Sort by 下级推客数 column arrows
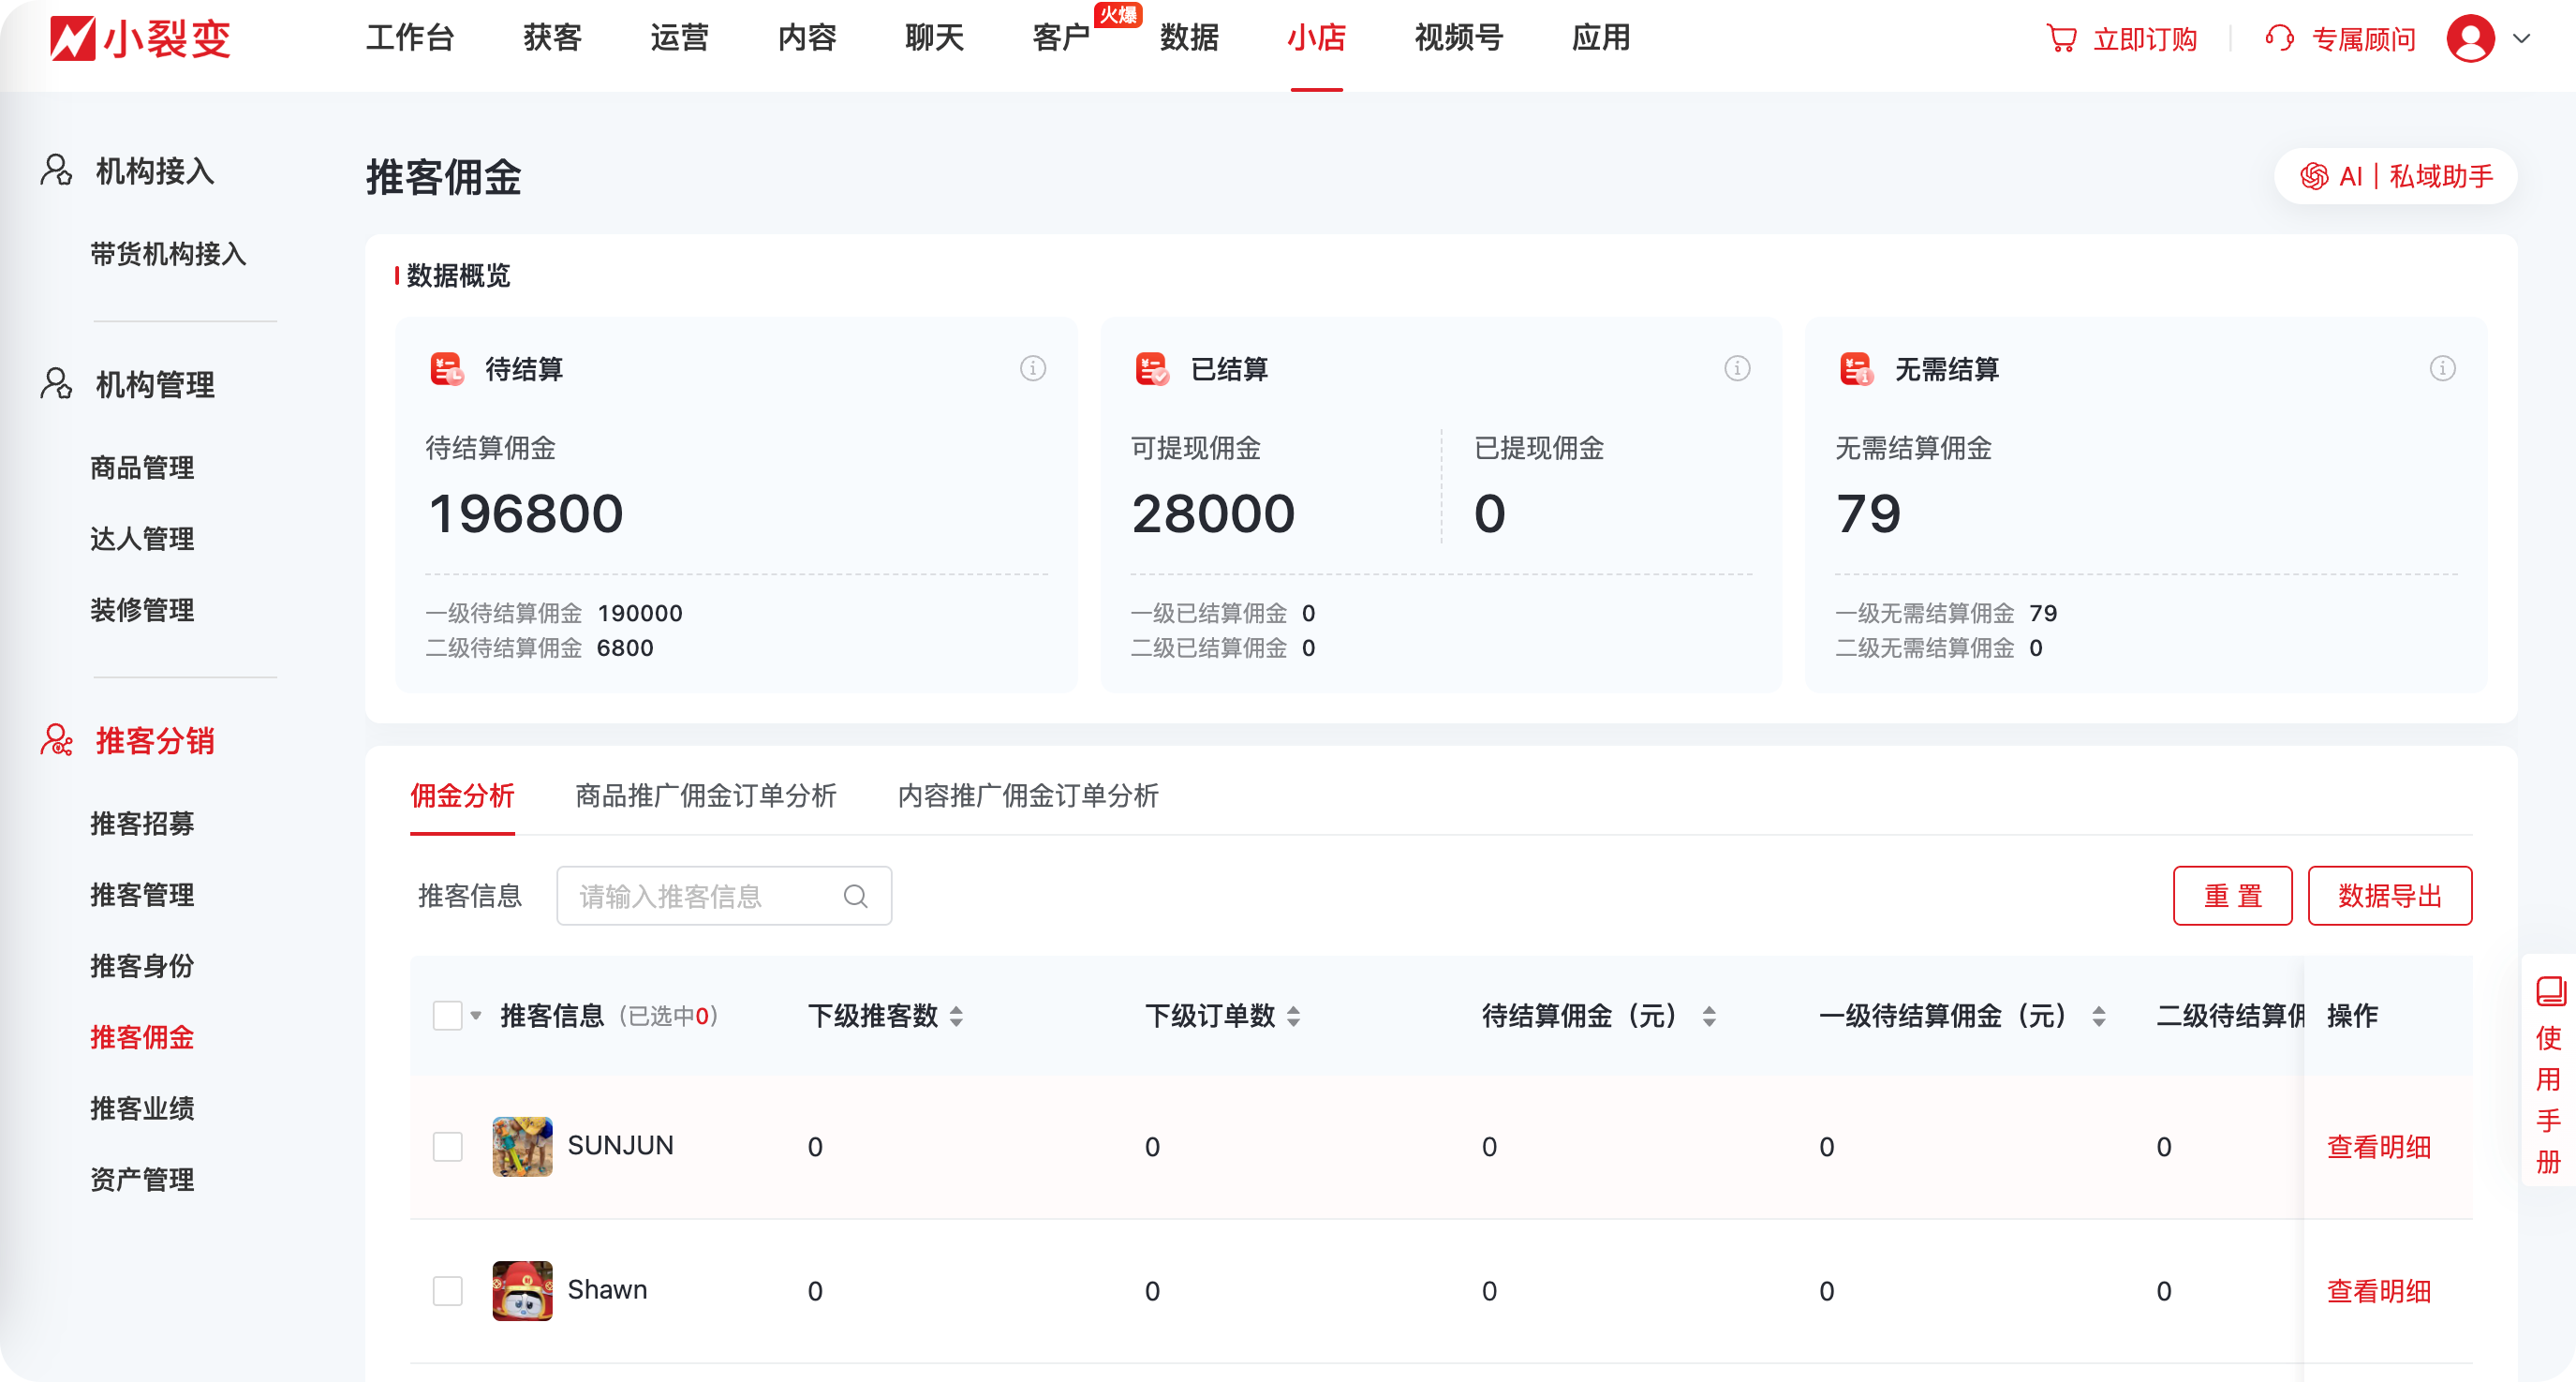The image size is (2576, 1382). tap(956, 1017)
